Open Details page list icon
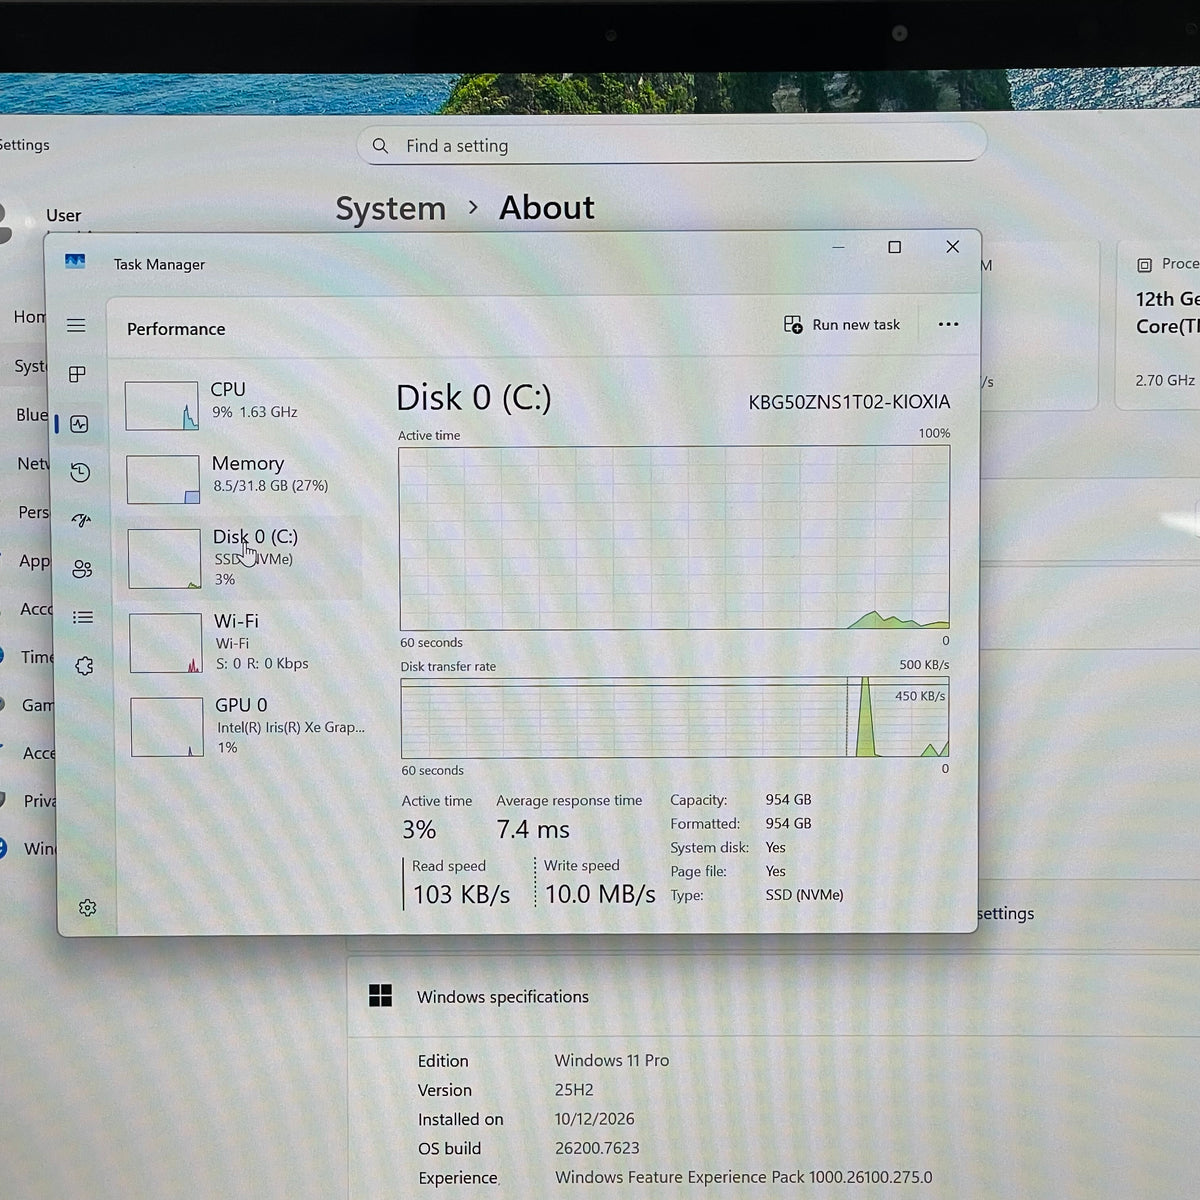Viewport: 1200px width, 1200px height. [83, 617]
